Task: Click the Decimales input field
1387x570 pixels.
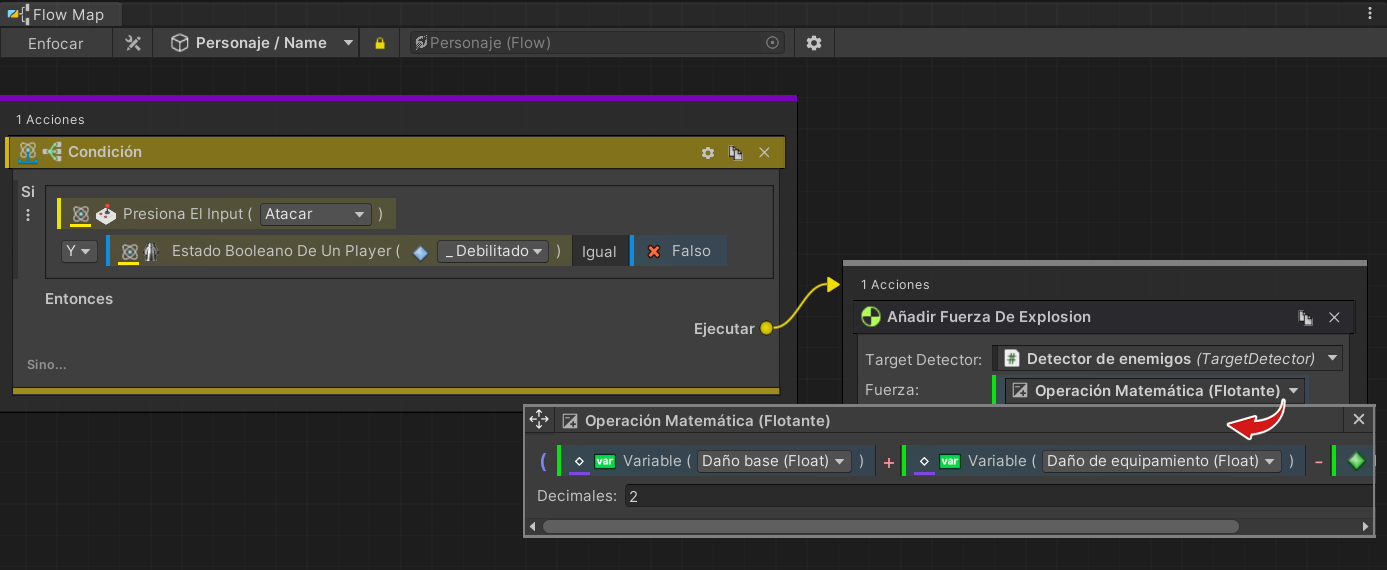Action: click(x=995, y=496)
